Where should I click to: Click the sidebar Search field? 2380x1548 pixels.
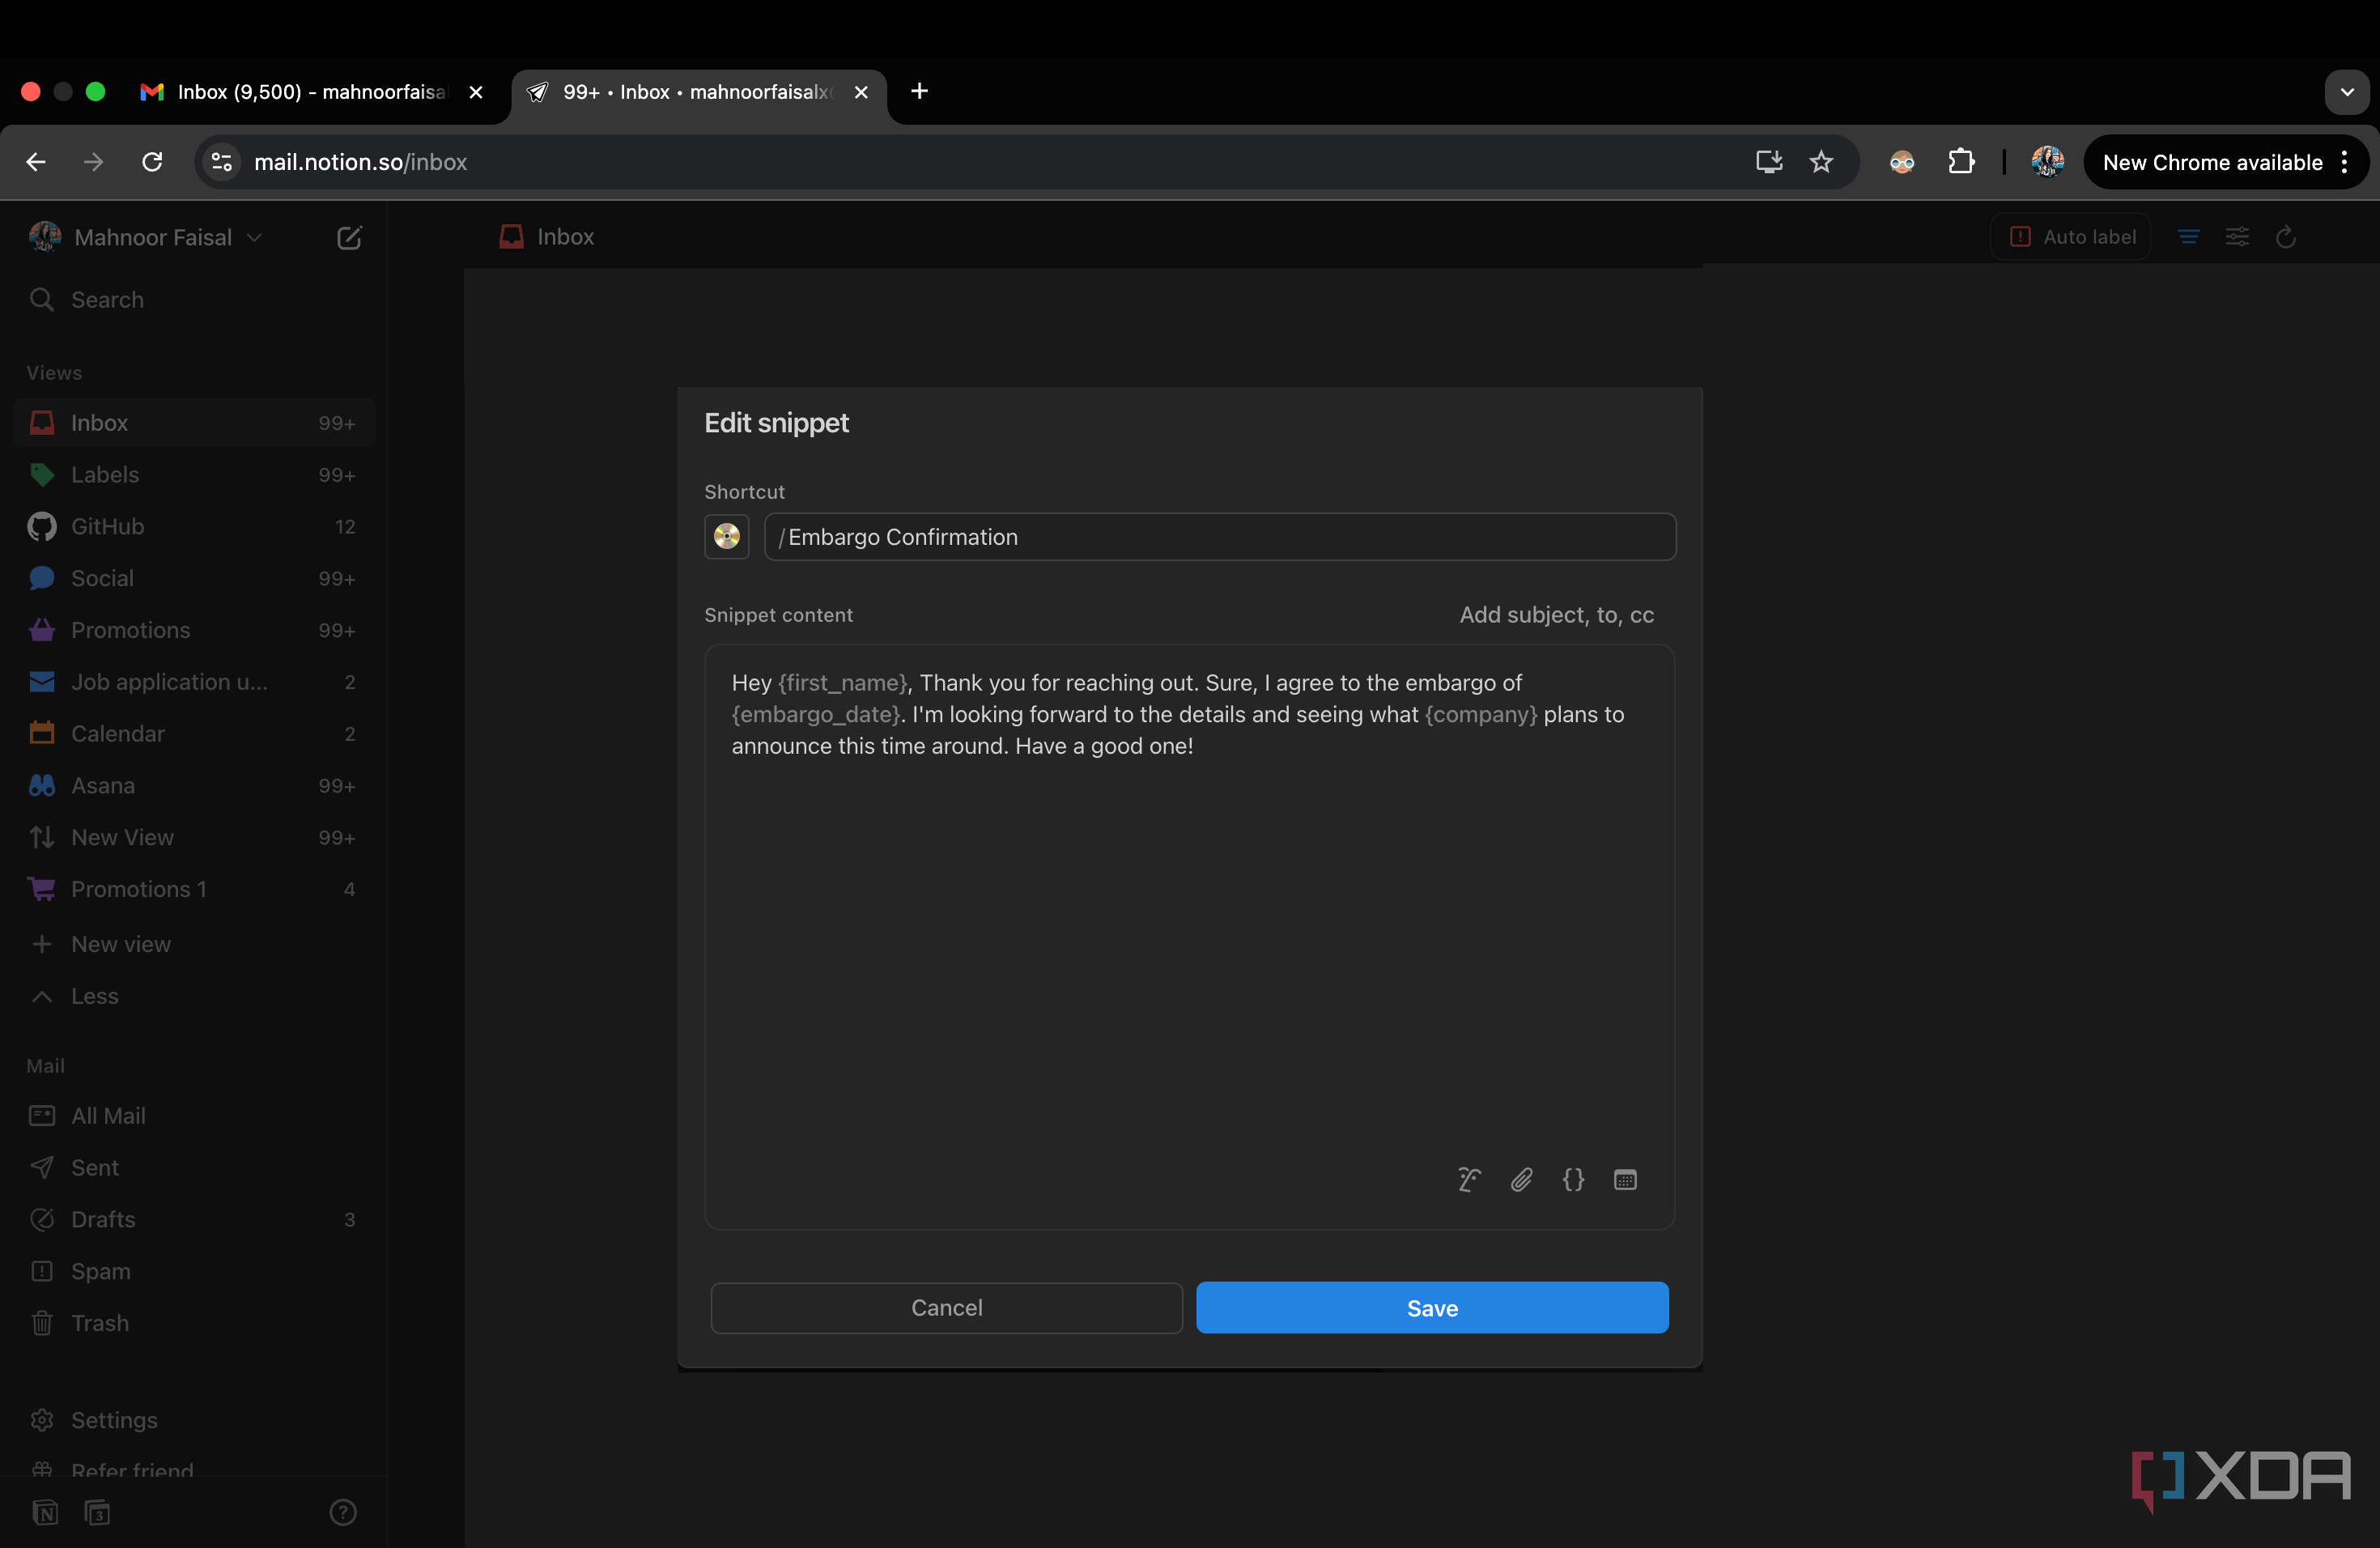point(194,300)
